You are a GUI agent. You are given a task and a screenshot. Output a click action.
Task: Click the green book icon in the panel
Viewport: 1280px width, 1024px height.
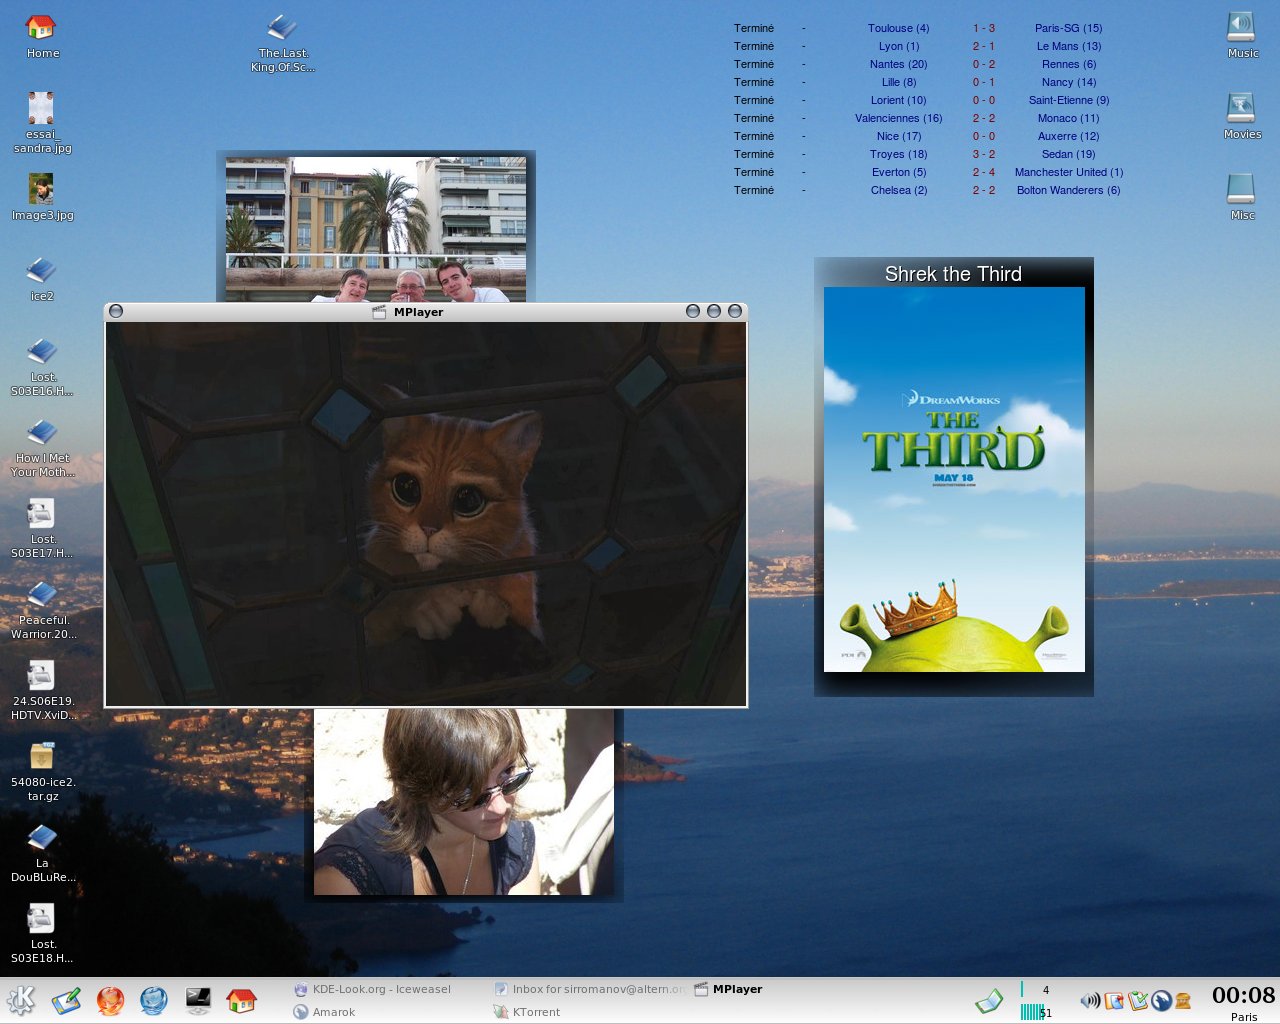click(x=989, y=1000)
